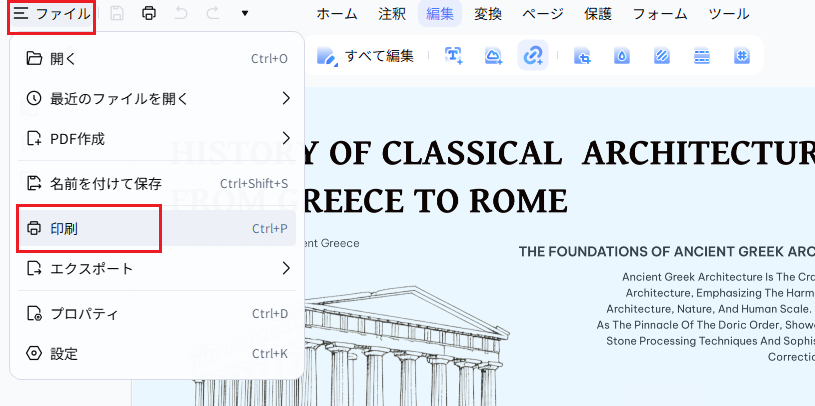Click the heading 'THE FOUNDATIONS OF ANCIENT GREEK ARC'
This screenshot has width=815, height=406.
[666, 252]
